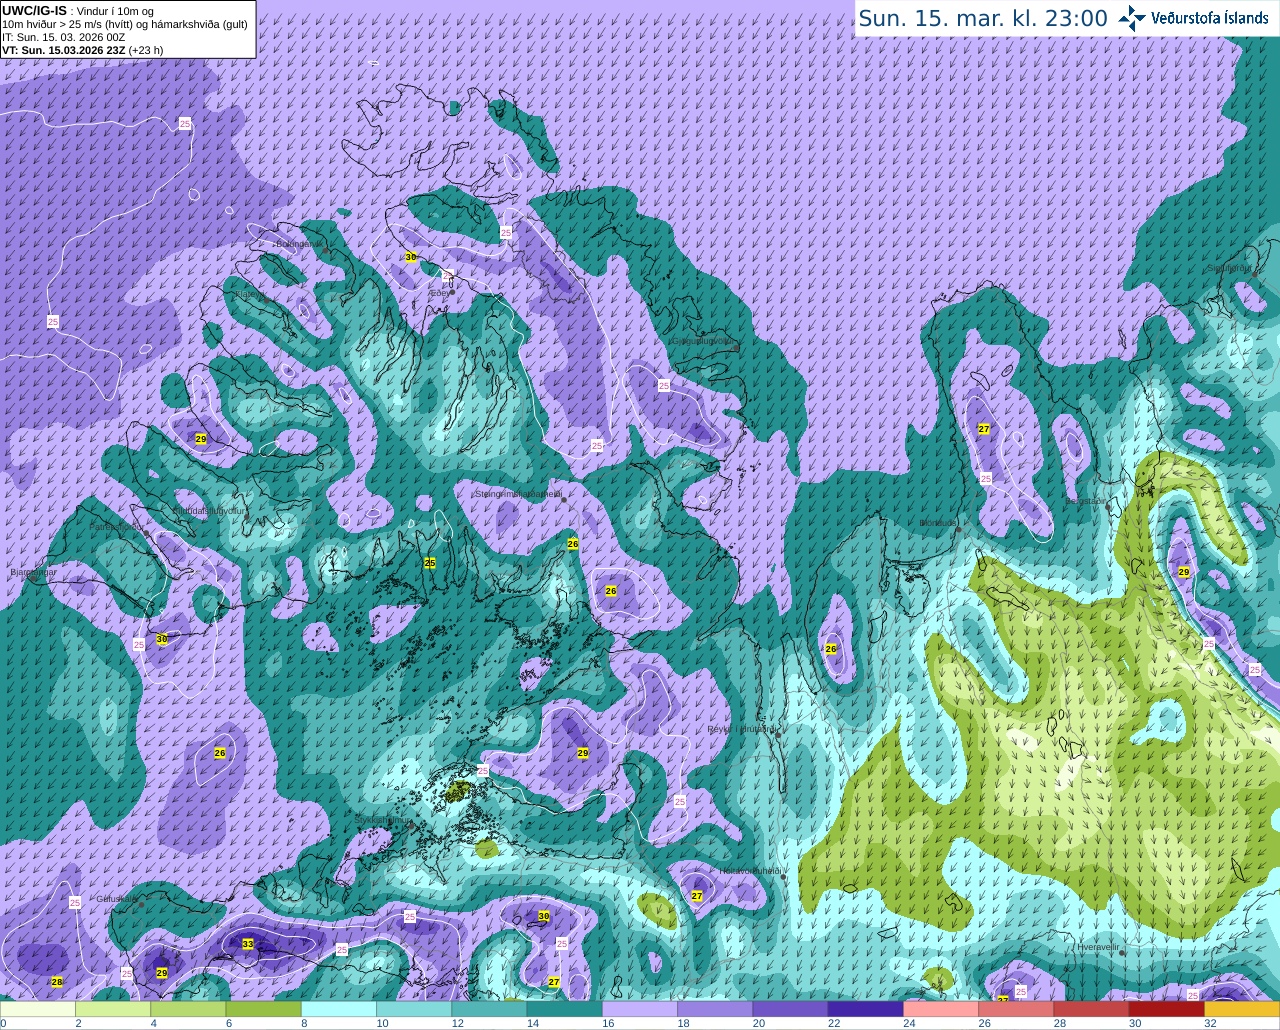Click the legend swatch for 10–12 m/s

[414, 1009]
